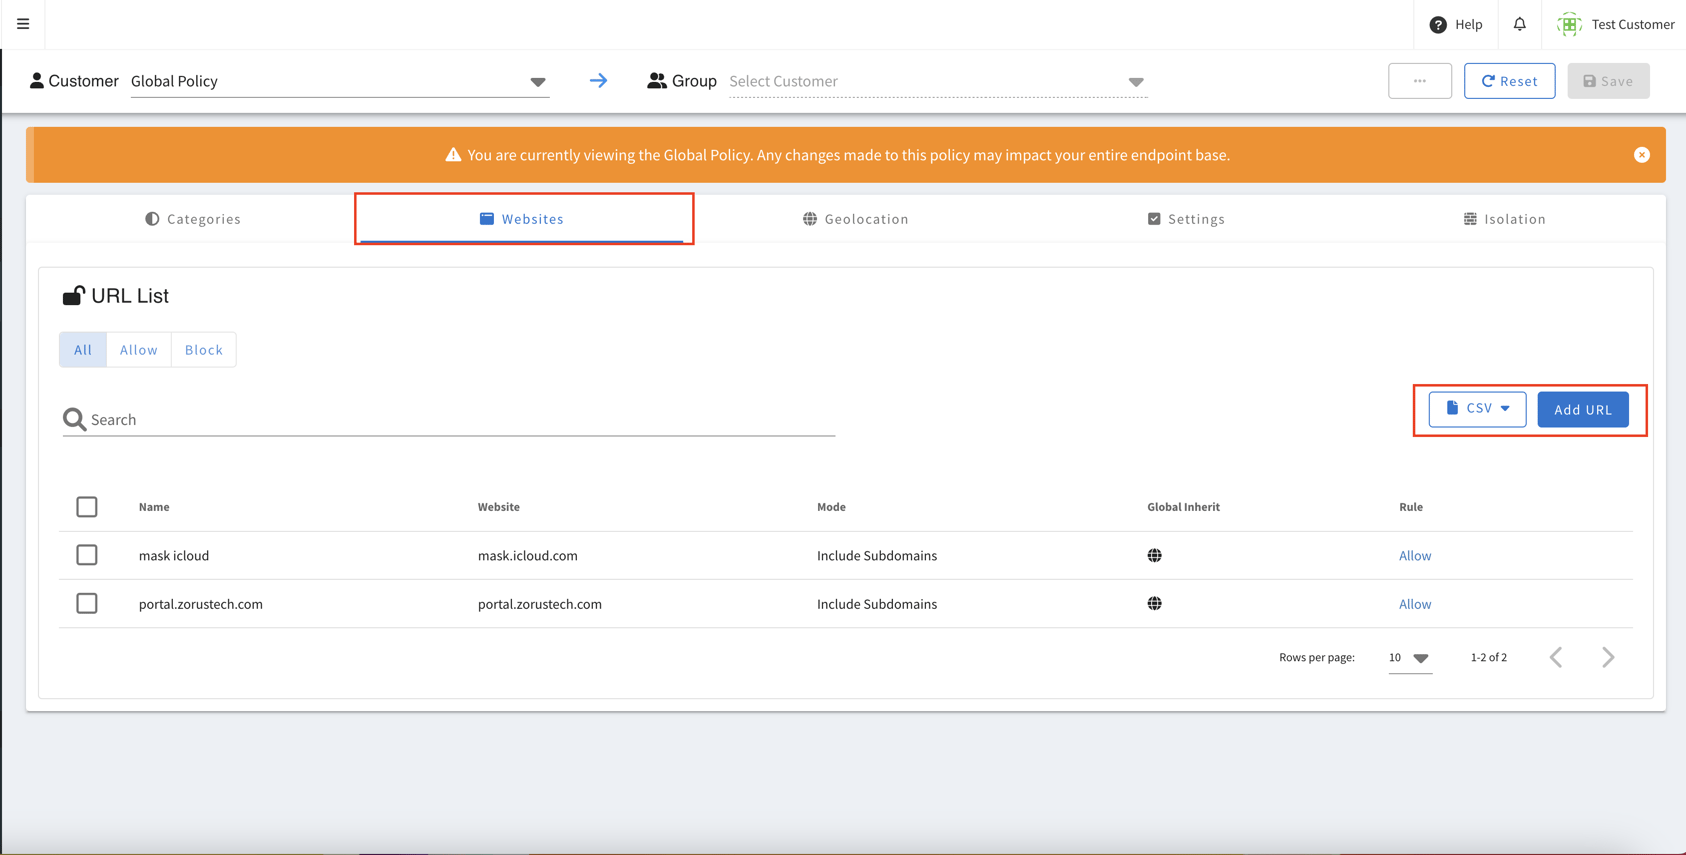Select all rows with header checkbox
Viewport: 1686px width, 855px height.
point(87,507)
